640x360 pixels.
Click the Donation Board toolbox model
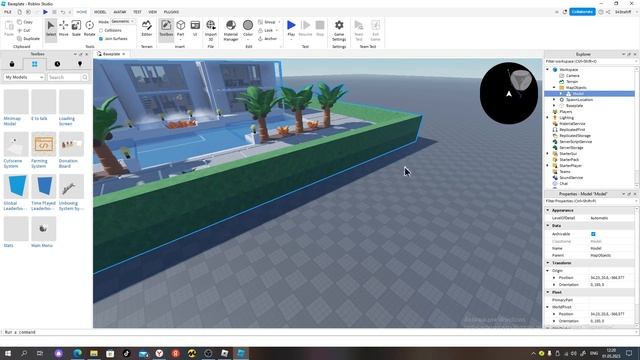pyautogui.click(x=71, y=150)
